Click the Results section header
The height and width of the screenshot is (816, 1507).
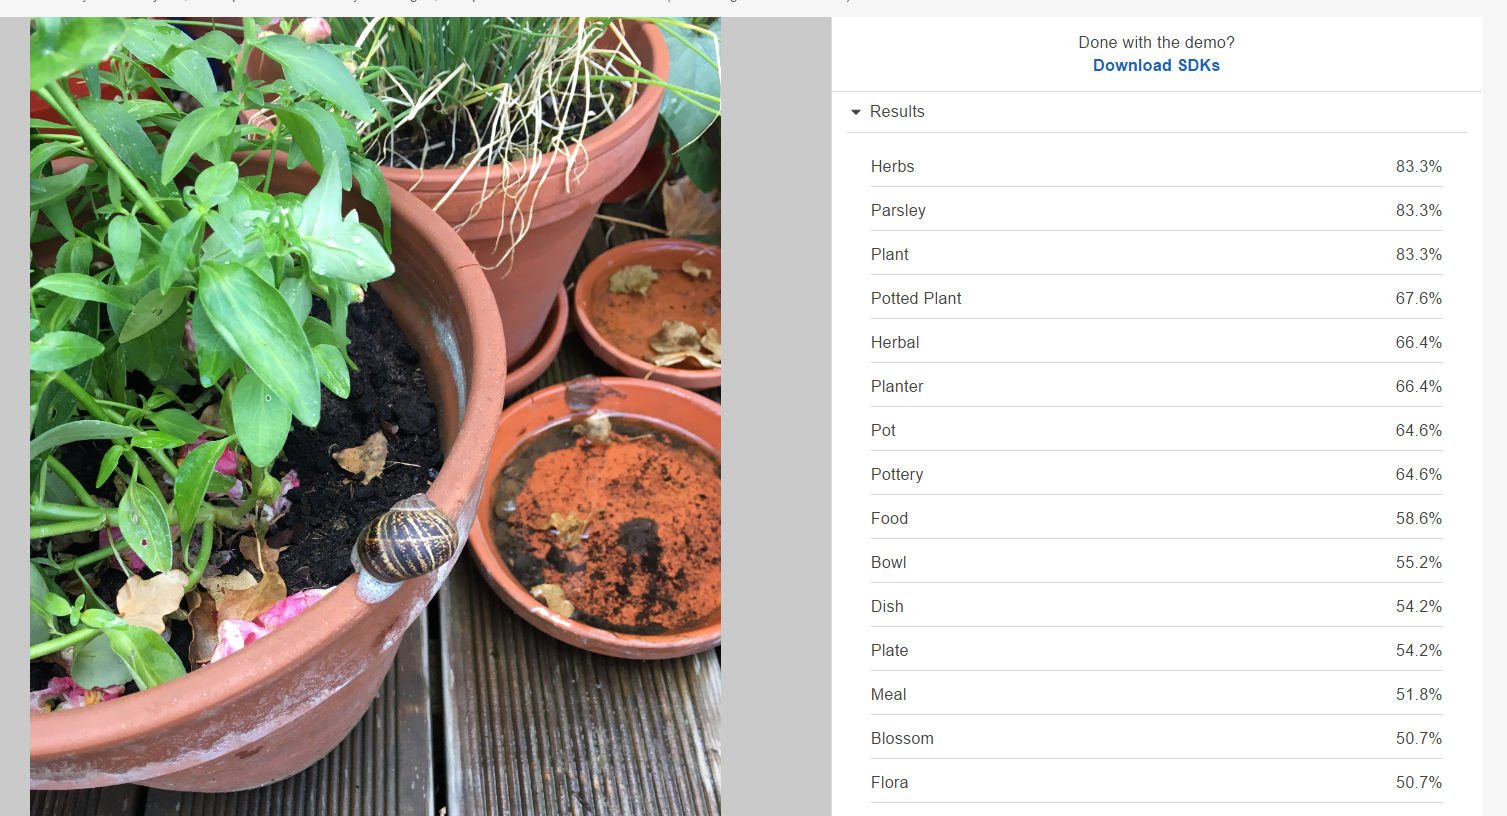pyautogui.click(x=1157, y=112)
